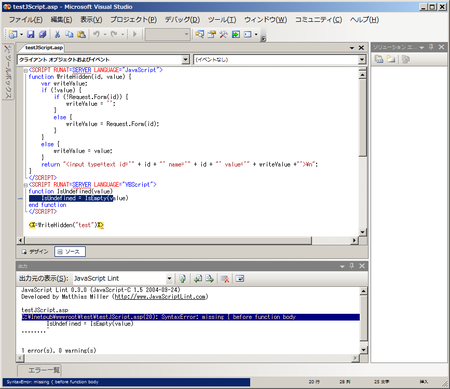Open the エラー一覧 error list tab
The width and height of the screenshot is (450, 389).
pos(39,370)
